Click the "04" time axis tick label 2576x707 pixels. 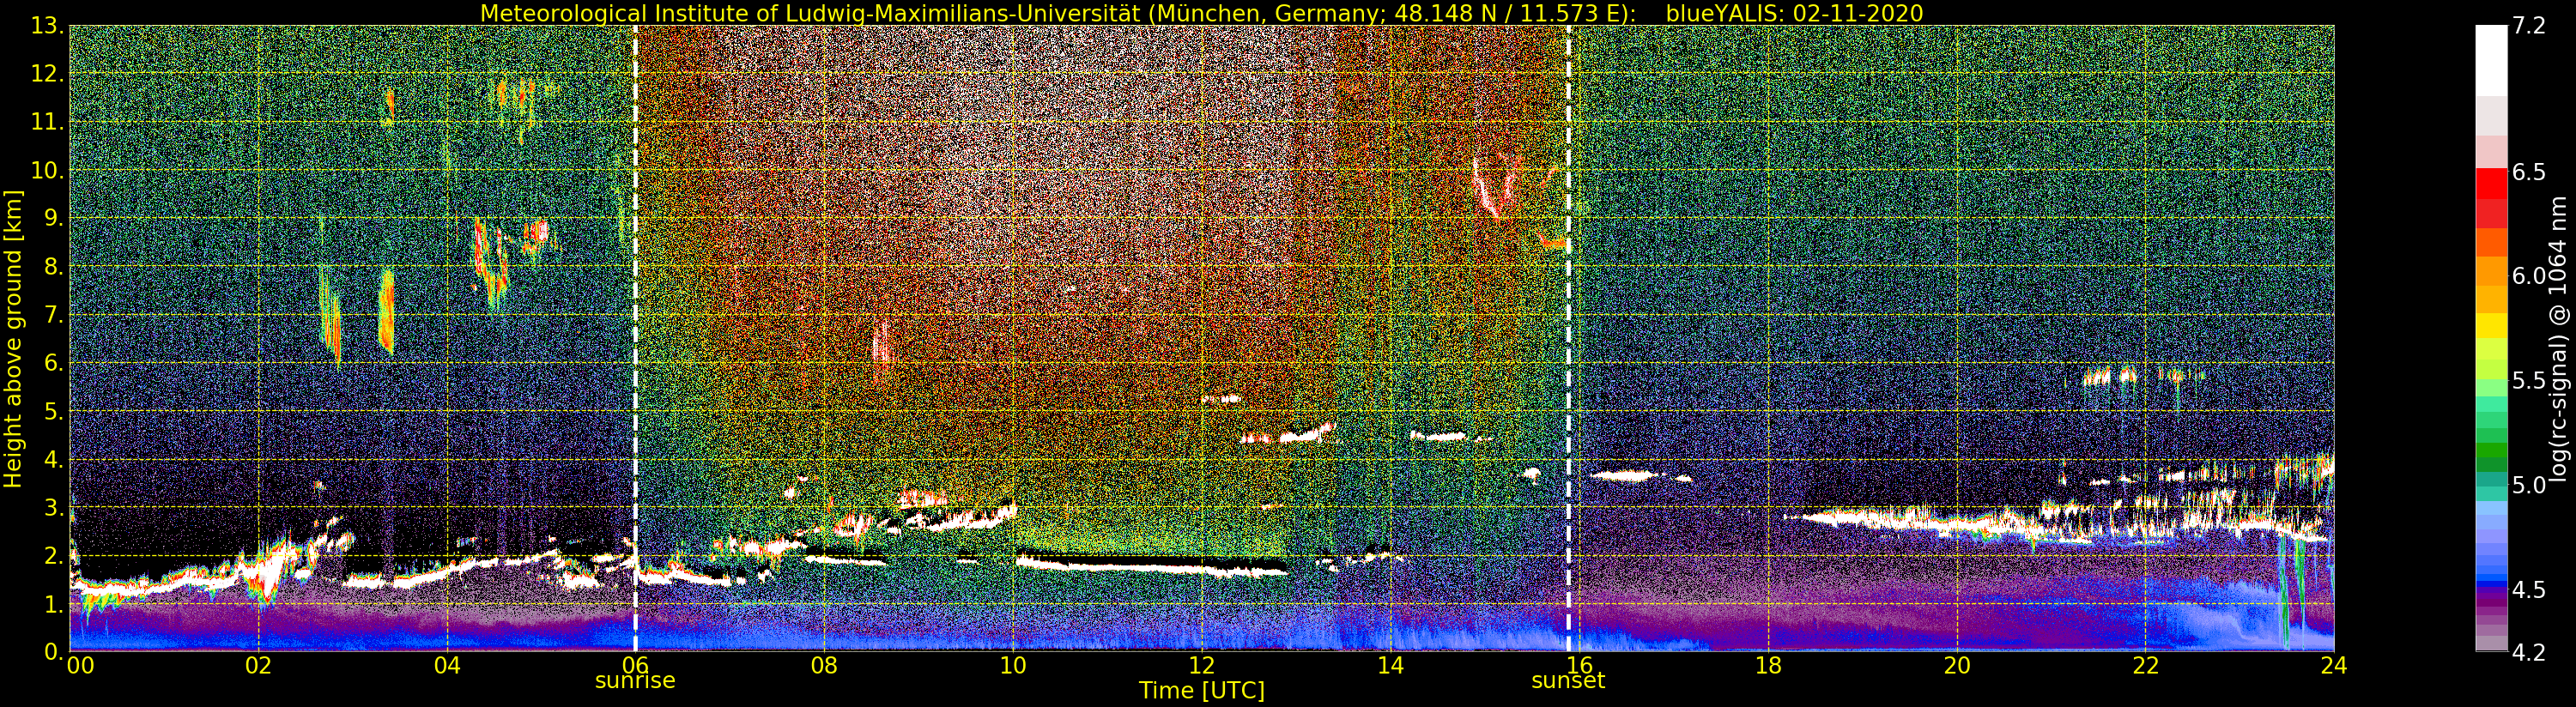point(447,666)
